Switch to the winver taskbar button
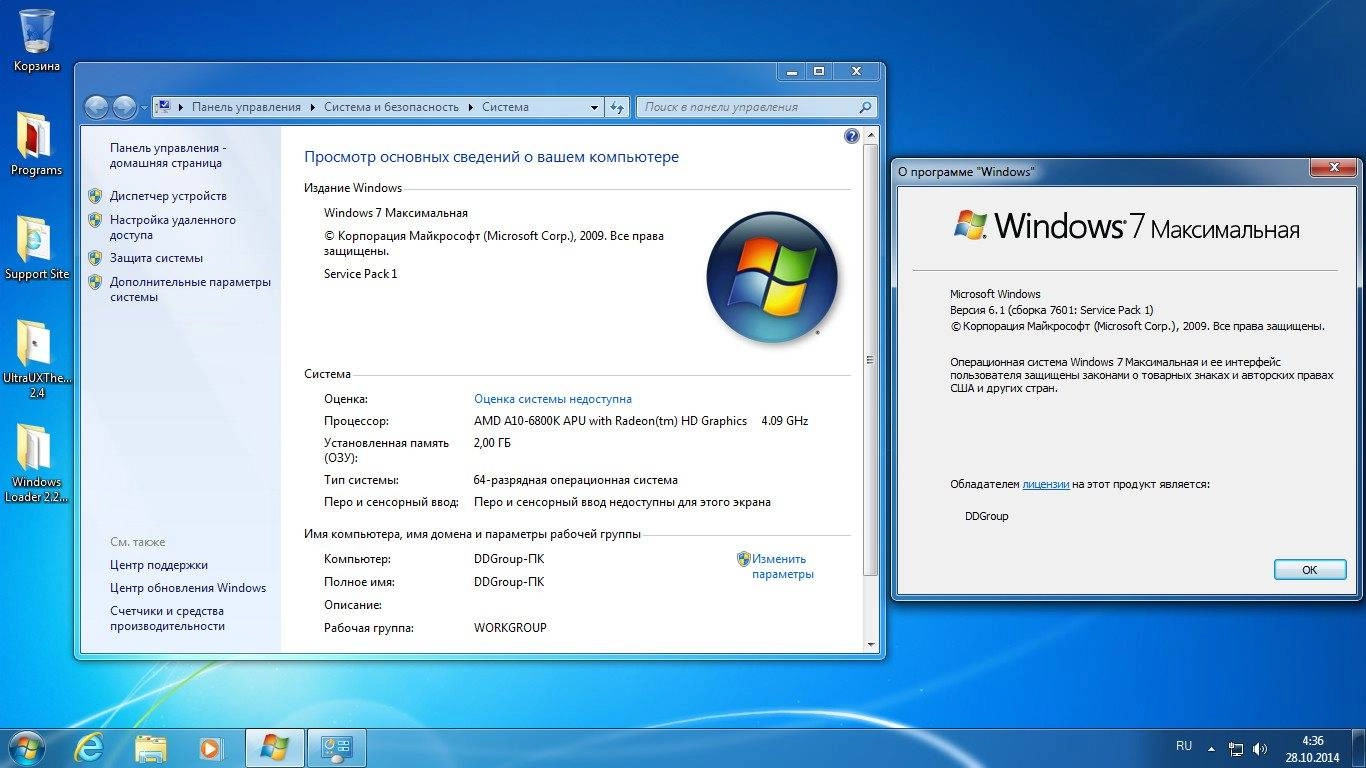 274,747
